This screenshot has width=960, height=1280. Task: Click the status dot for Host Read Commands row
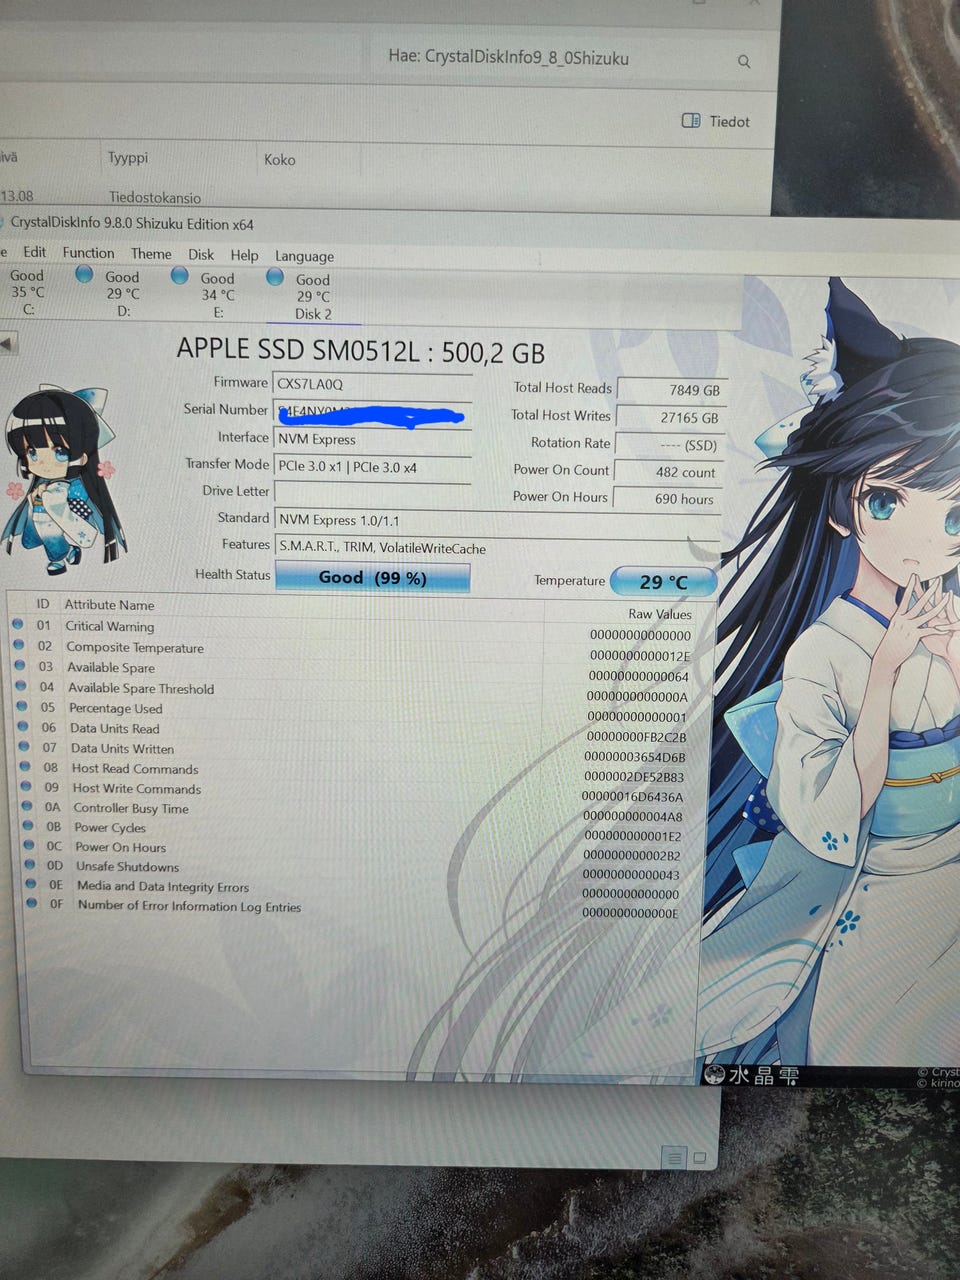(x=25, y=766)
